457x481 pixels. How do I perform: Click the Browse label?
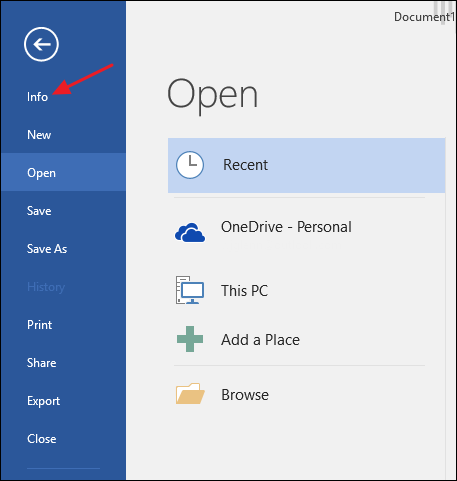pyautogui.click(x=245, y=395)
